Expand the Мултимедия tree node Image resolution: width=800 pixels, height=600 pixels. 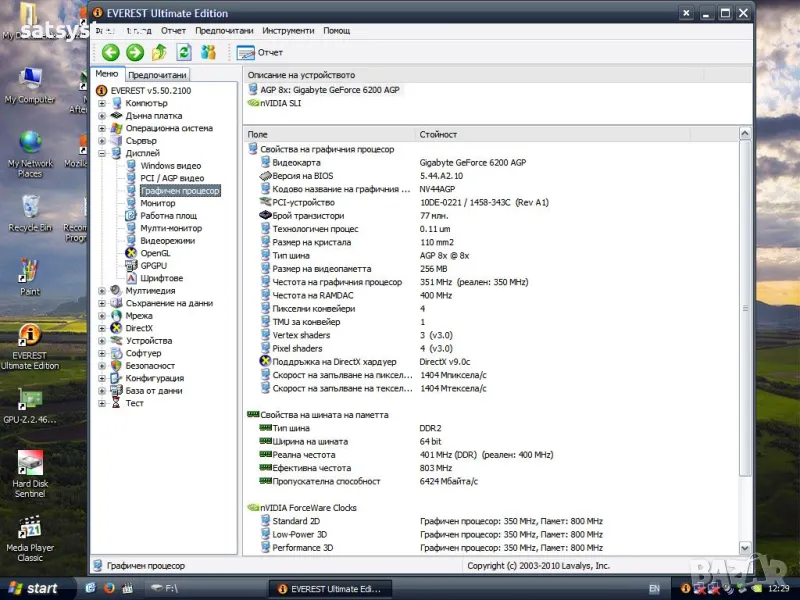(x=102, y=291)
